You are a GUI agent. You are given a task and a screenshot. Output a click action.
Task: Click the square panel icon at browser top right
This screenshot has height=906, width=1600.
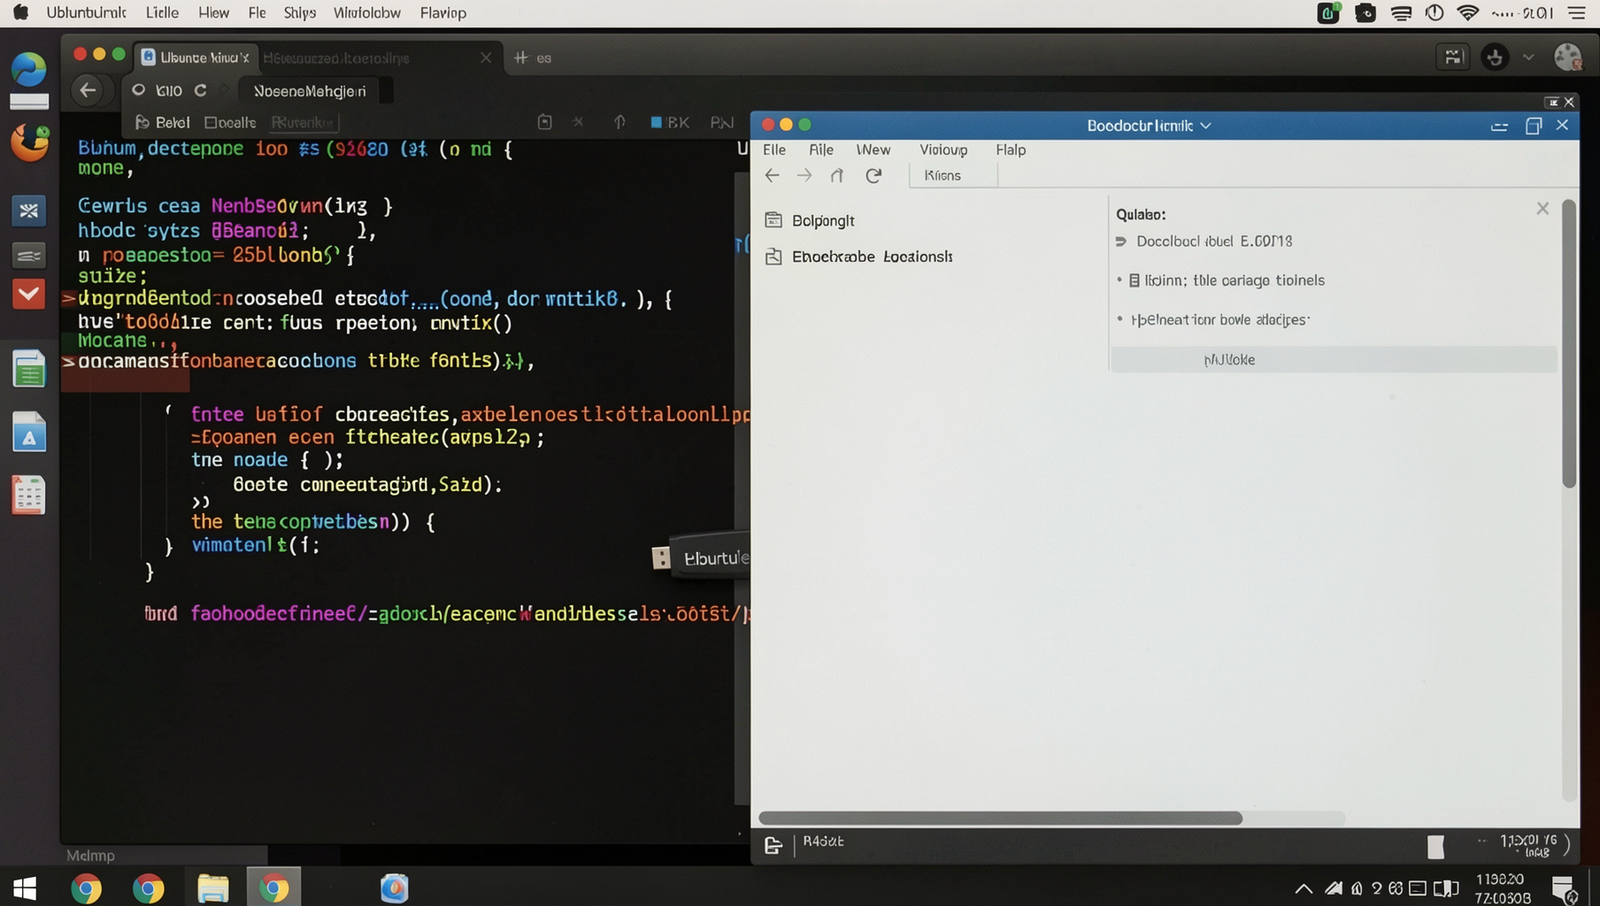(x=1453, y=57)
